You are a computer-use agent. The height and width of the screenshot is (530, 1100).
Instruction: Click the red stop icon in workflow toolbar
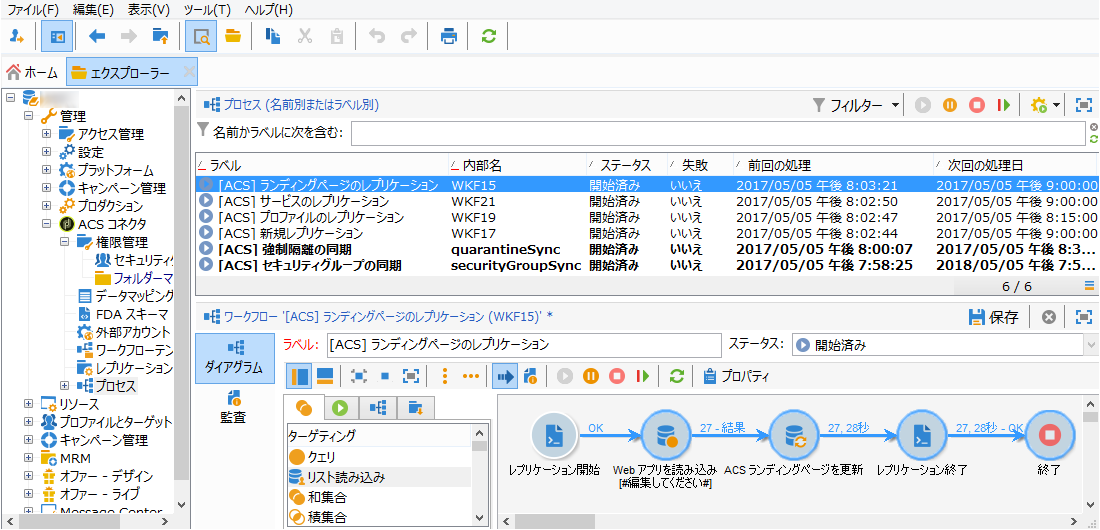tap(617, 376)
